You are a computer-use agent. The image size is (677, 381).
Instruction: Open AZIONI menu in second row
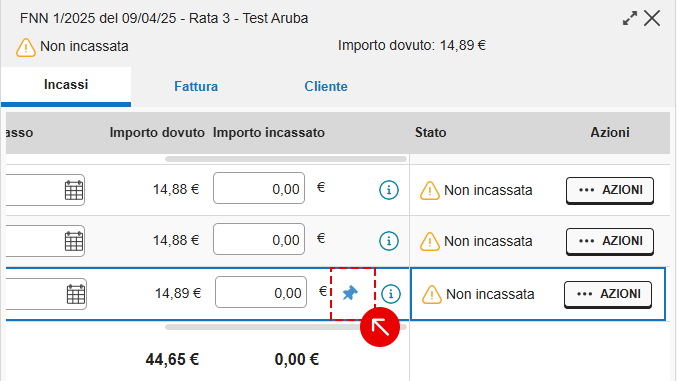pos(610,241)
